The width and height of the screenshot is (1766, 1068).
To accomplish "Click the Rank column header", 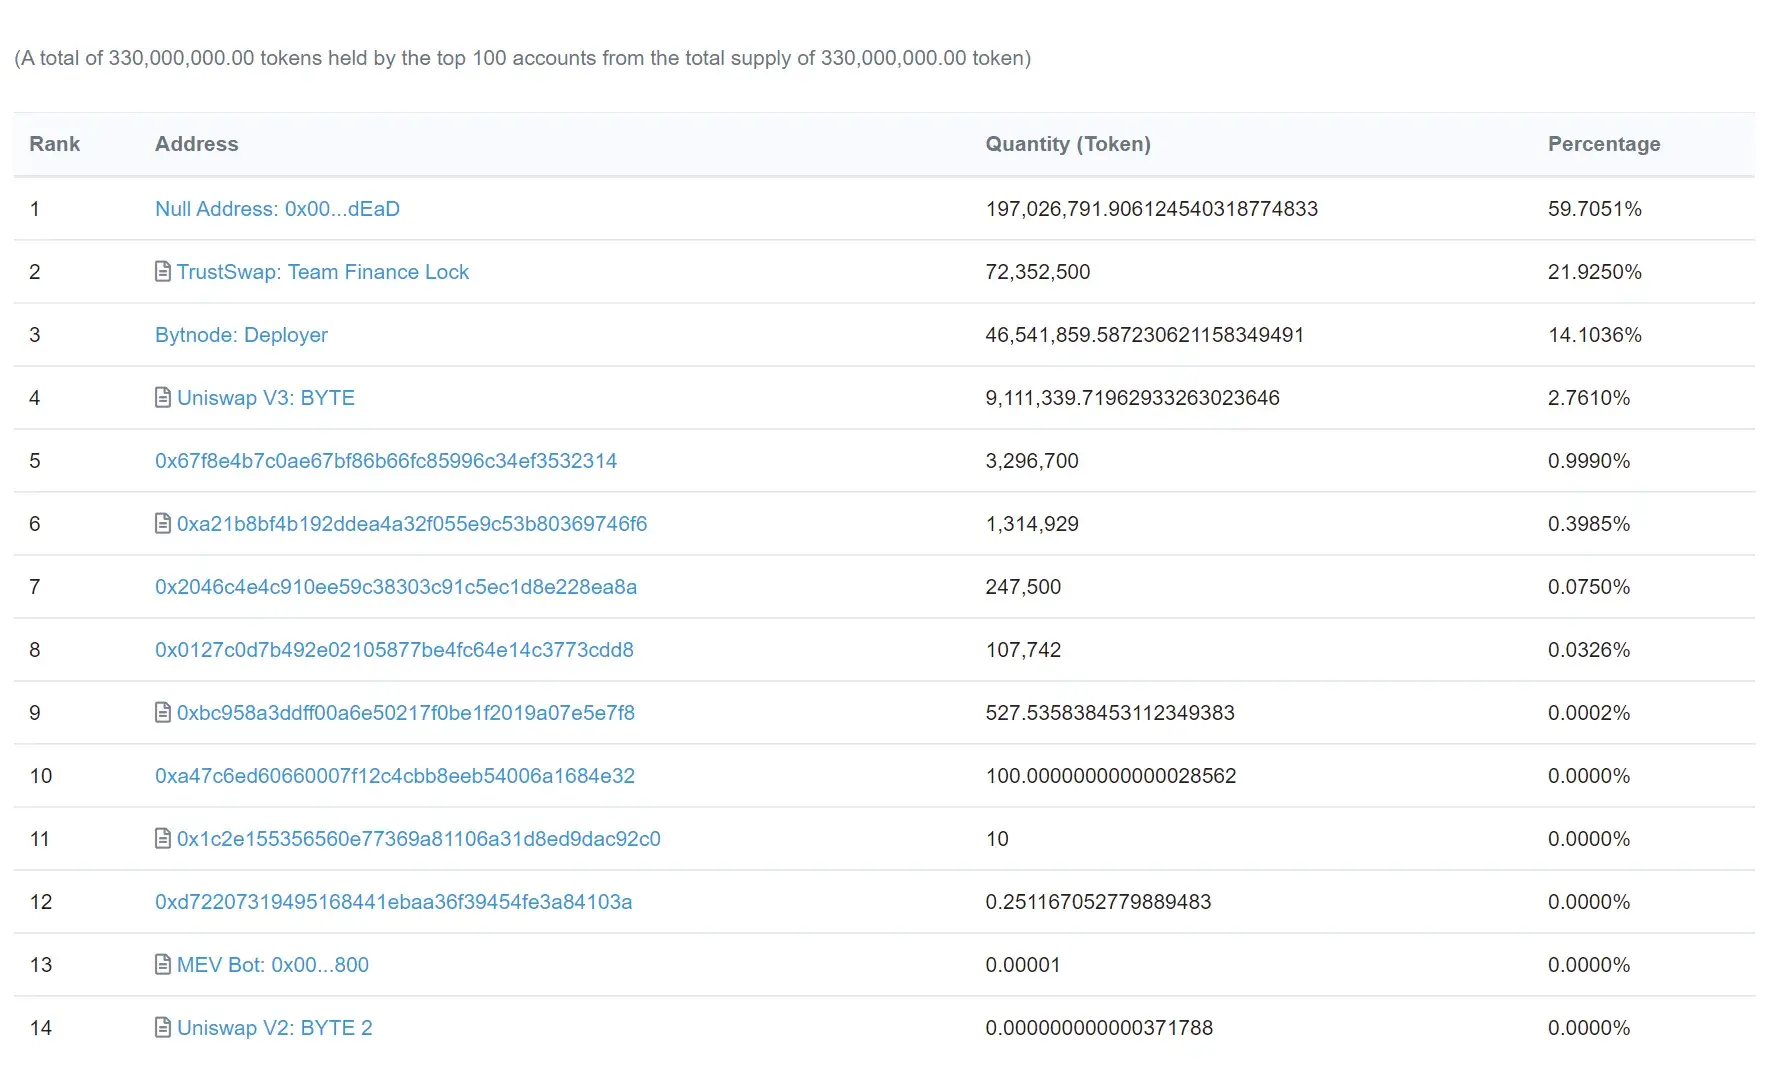I will [x=55, y=144].
